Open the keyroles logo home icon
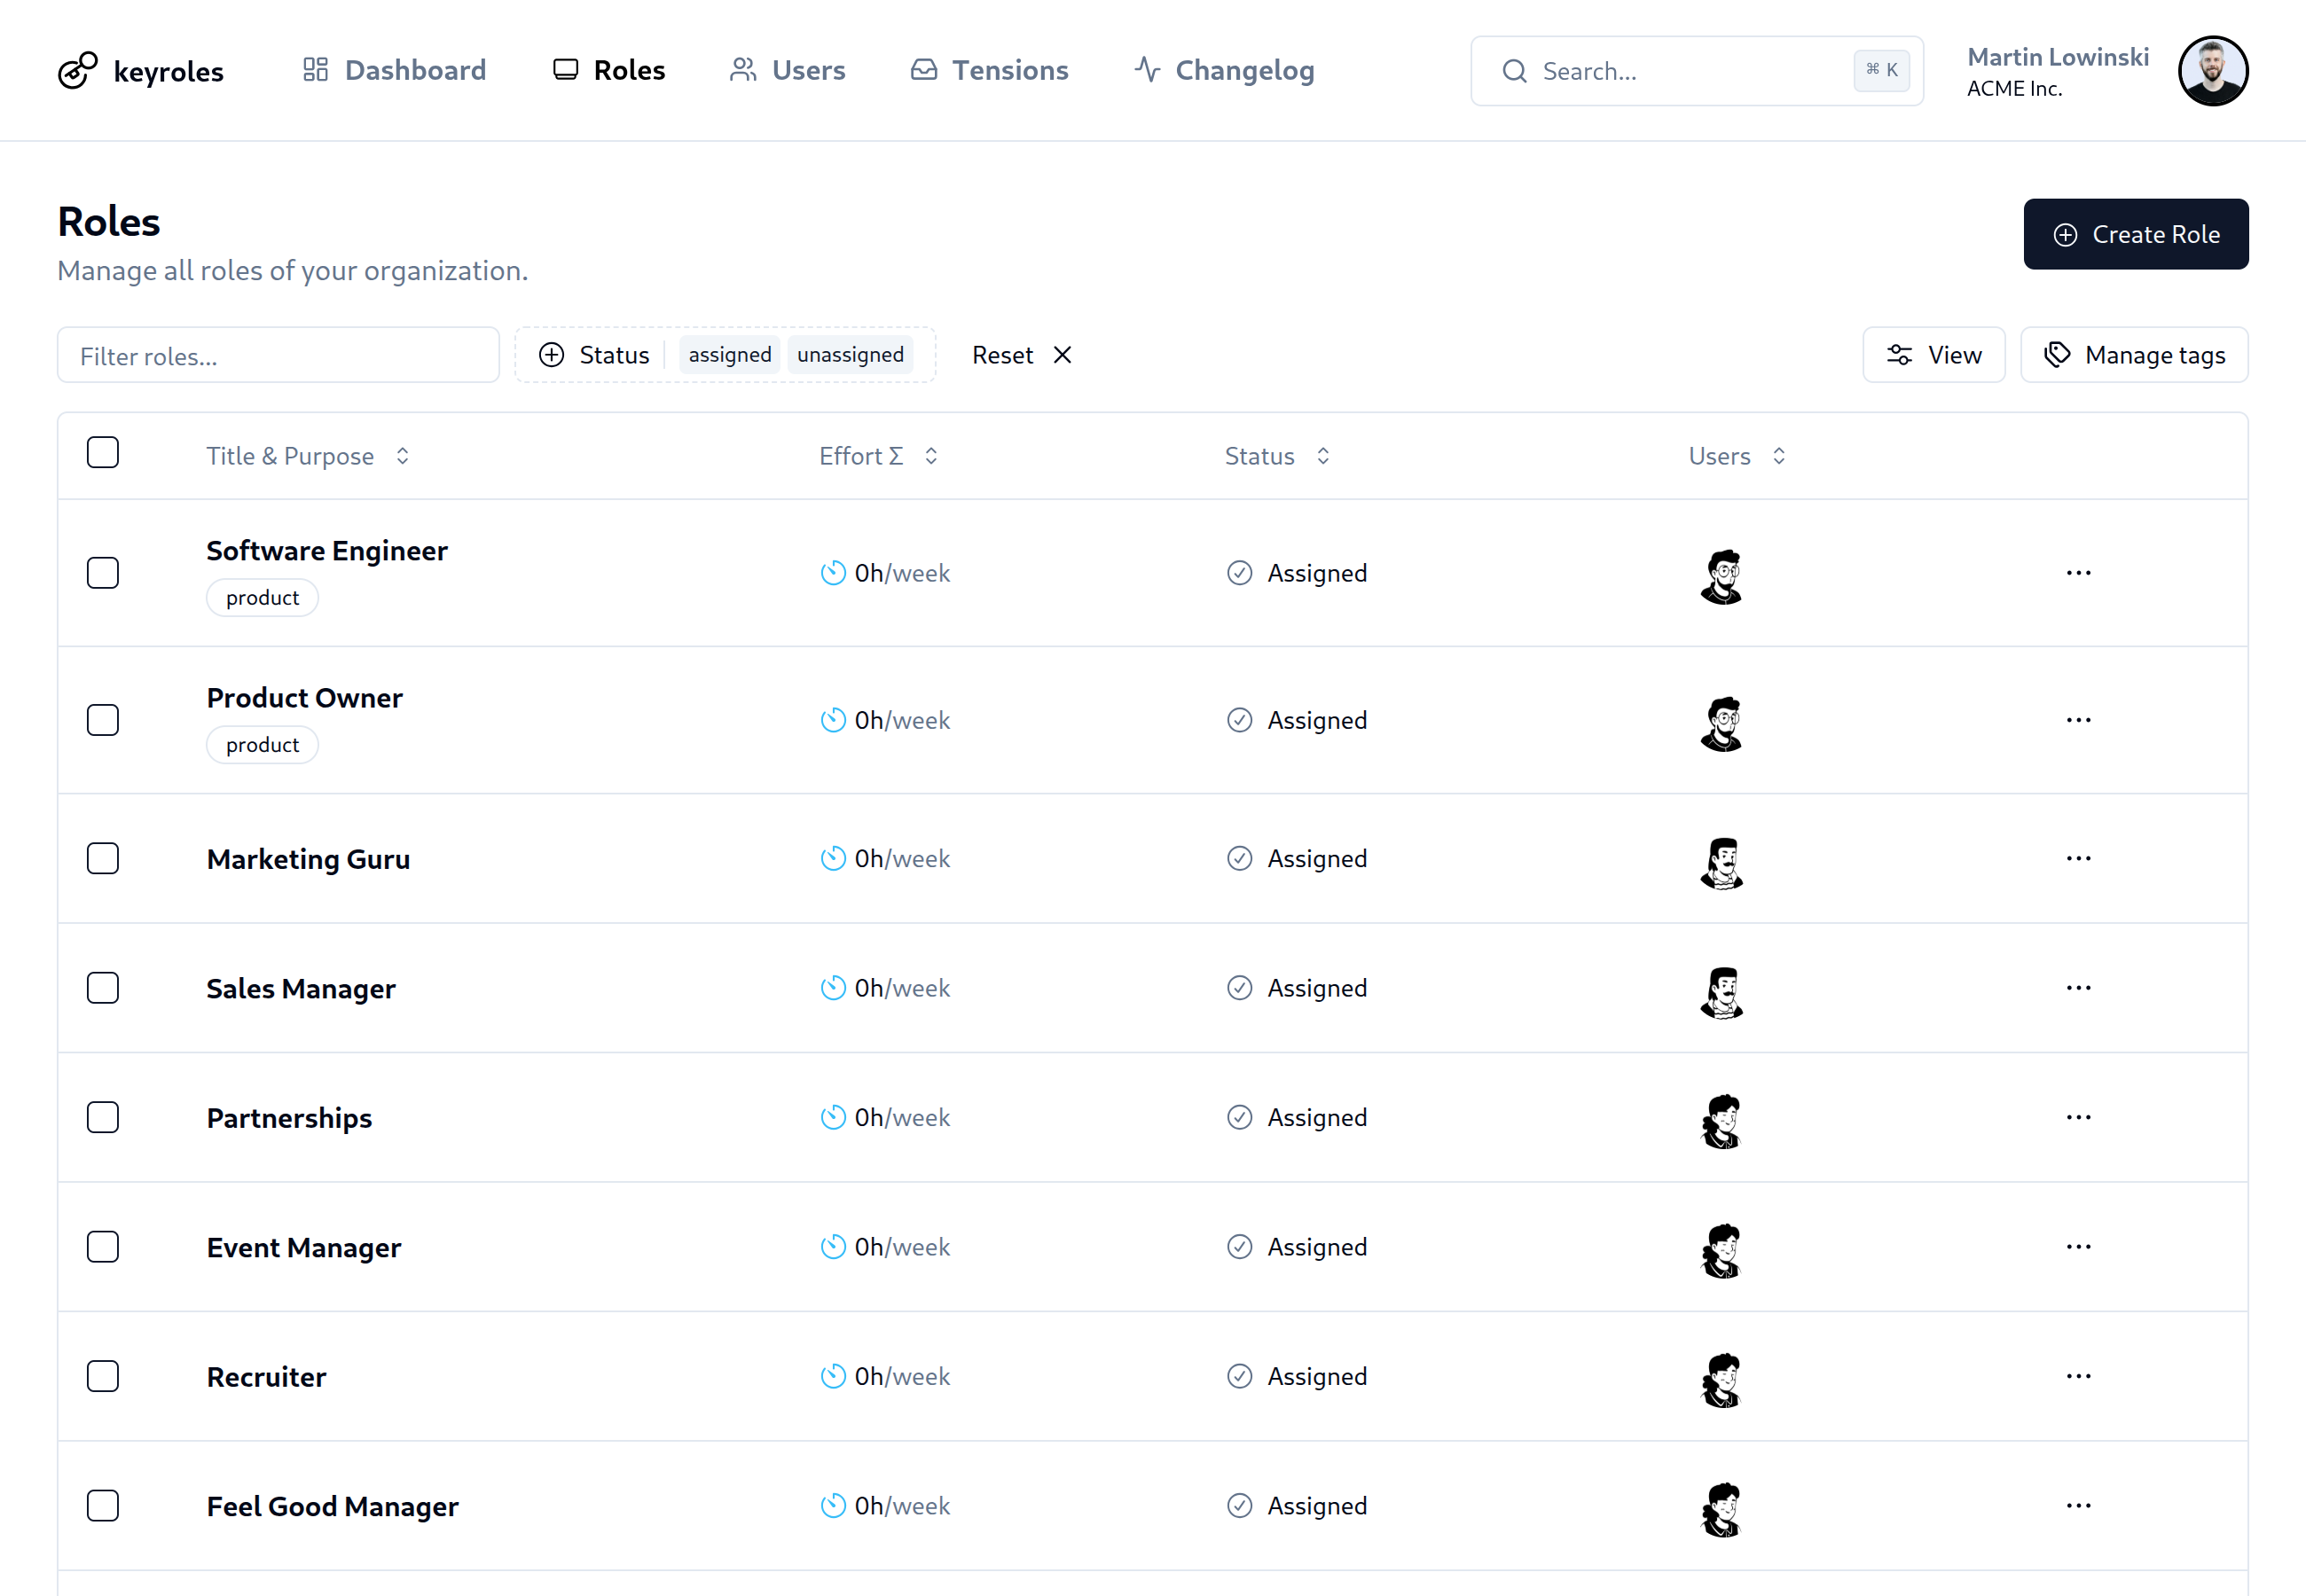This screenshot has width=2306, height=1596. click(x=78, y=70)
